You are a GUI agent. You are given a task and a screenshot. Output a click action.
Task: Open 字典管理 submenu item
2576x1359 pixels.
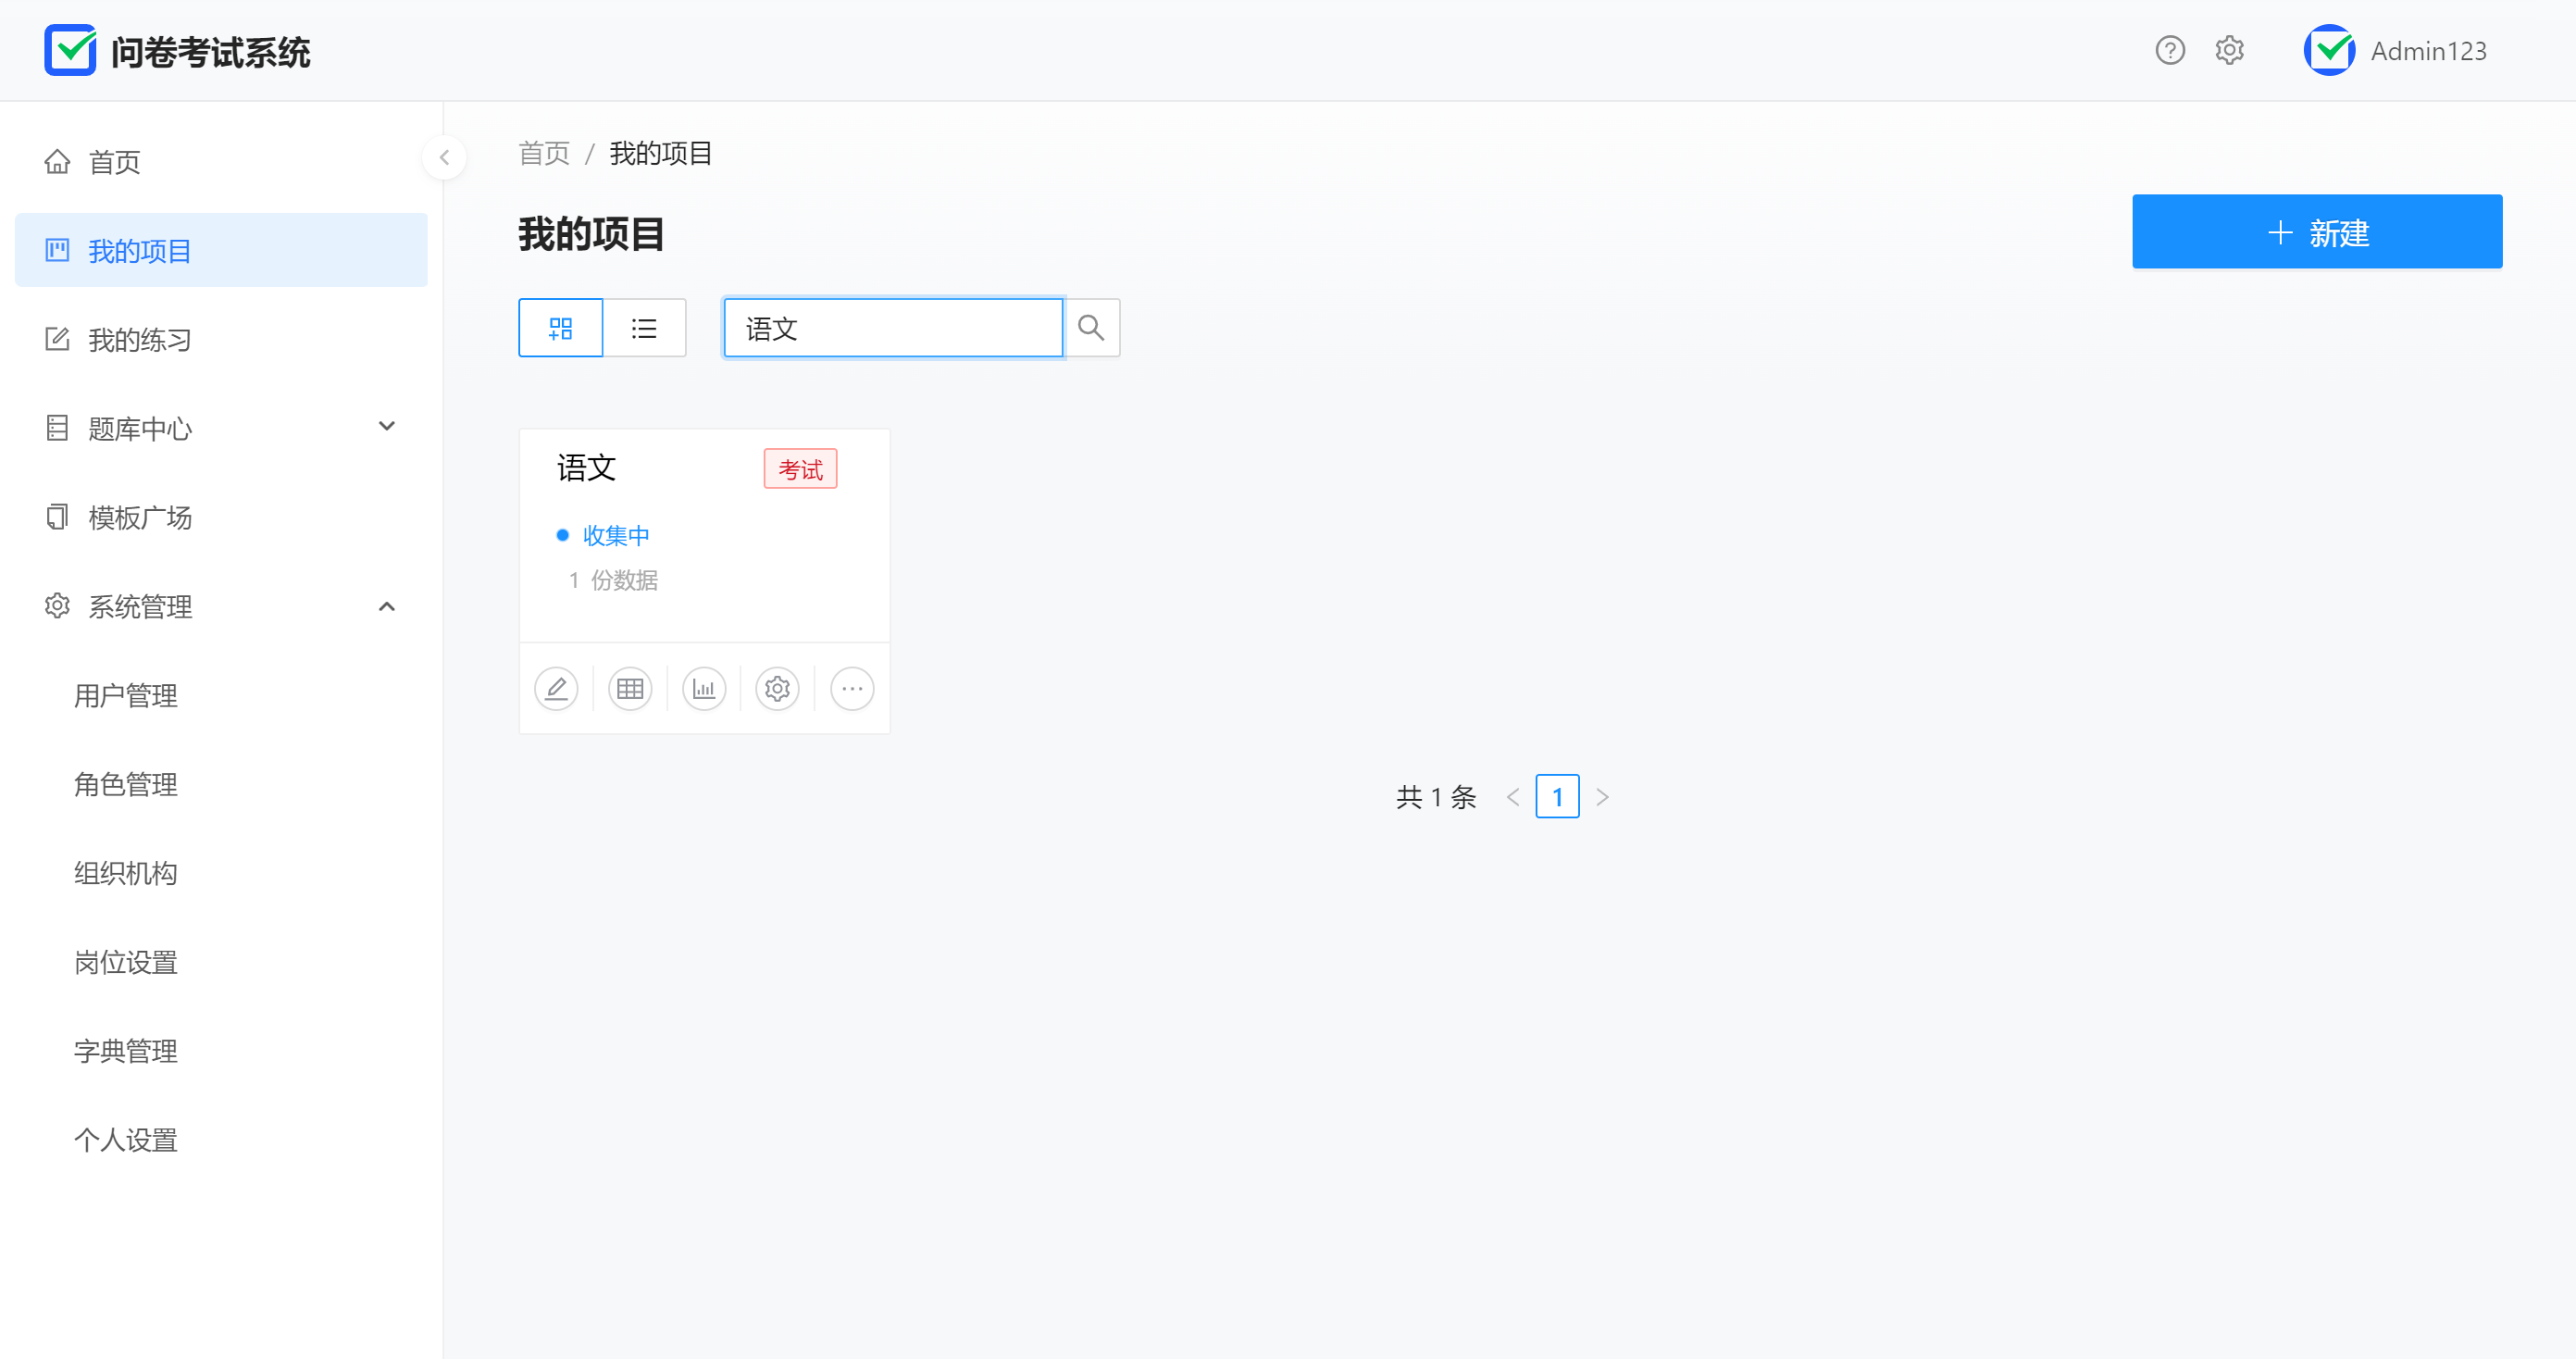(221, 1051)
